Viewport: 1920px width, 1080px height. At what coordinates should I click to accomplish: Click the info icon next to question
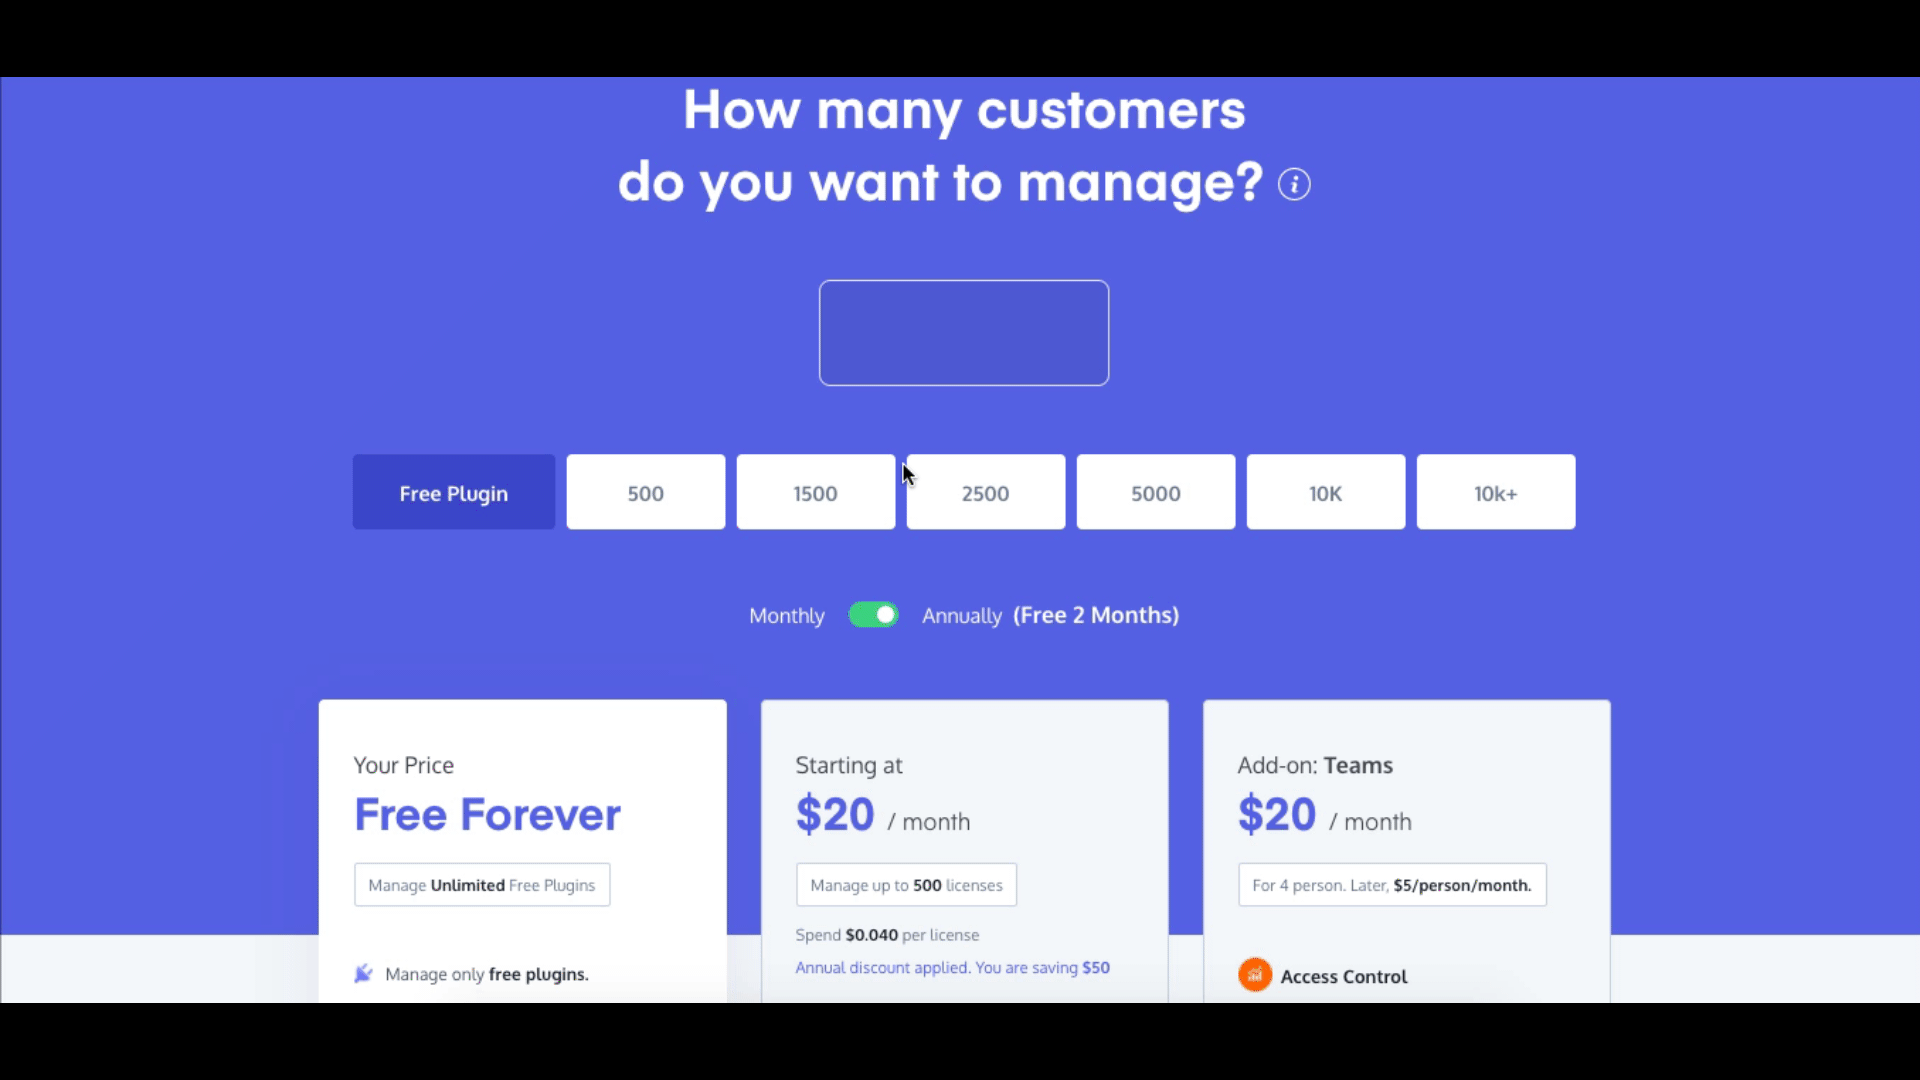point(1294,185)
